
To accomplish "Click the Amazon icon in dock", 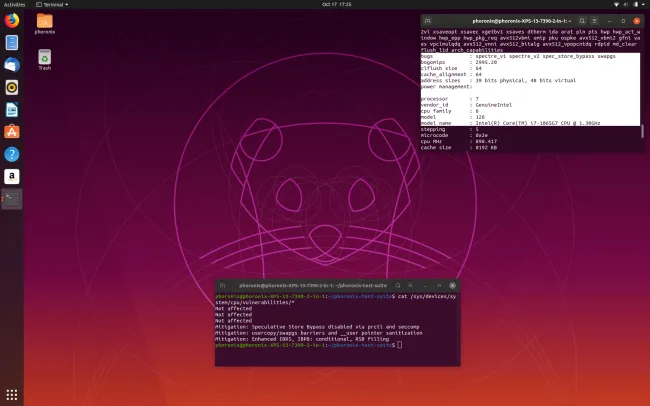I will 12,176.
